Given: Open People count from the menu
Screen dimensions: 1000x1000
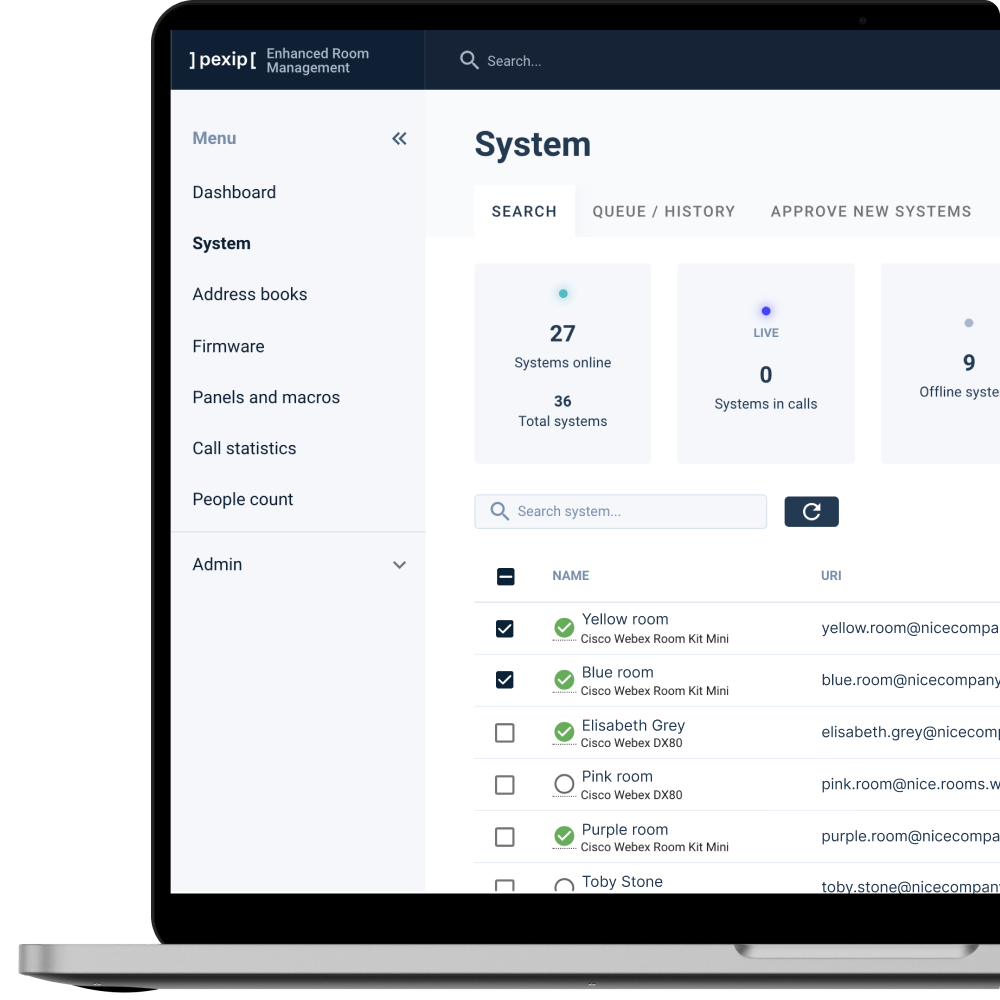Looking at the screenshot, I should tap(243, 499).
